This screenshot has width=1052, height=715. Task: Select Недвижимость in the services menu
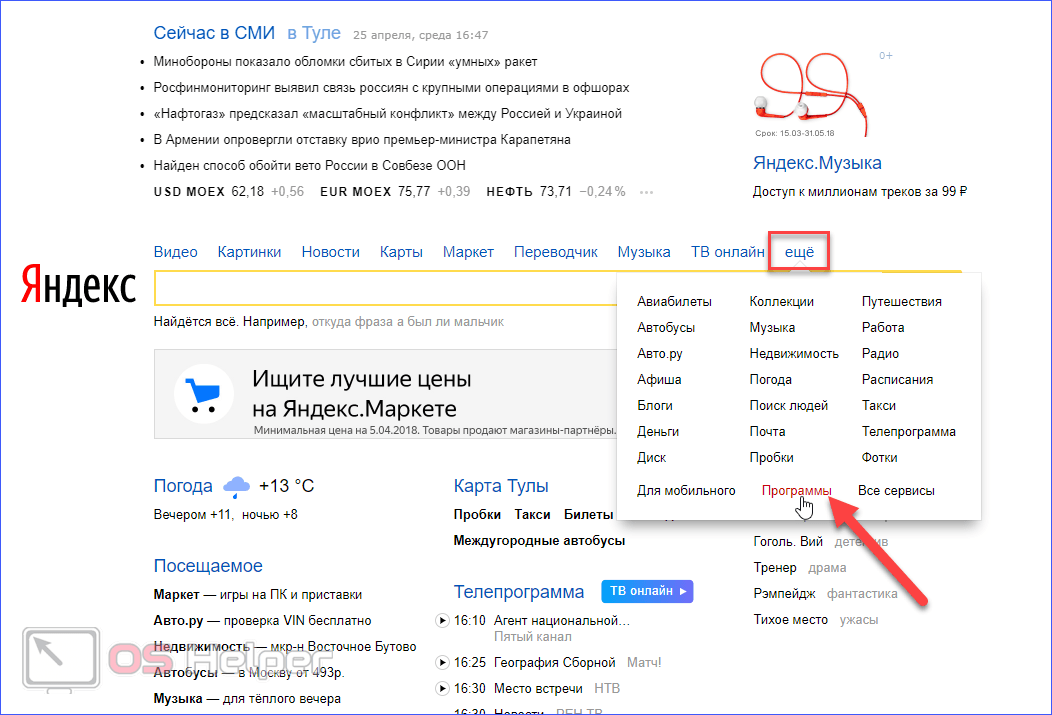tap(794, 353)
